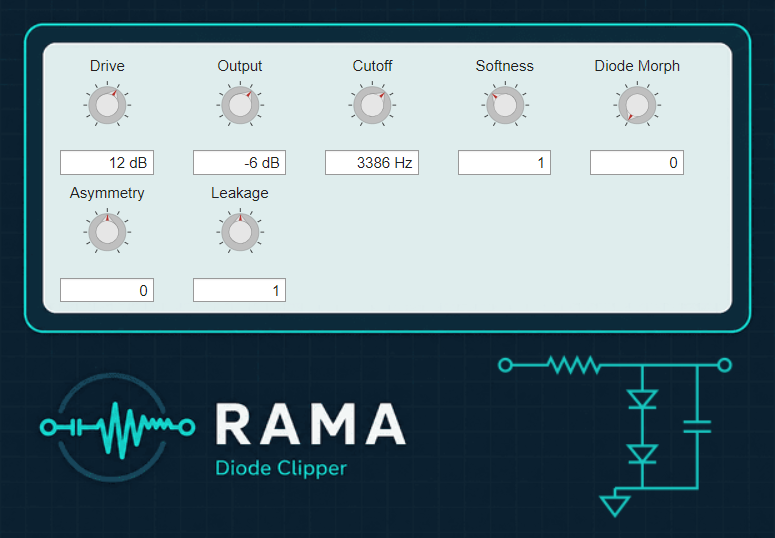Click the Leakage label

240,193
